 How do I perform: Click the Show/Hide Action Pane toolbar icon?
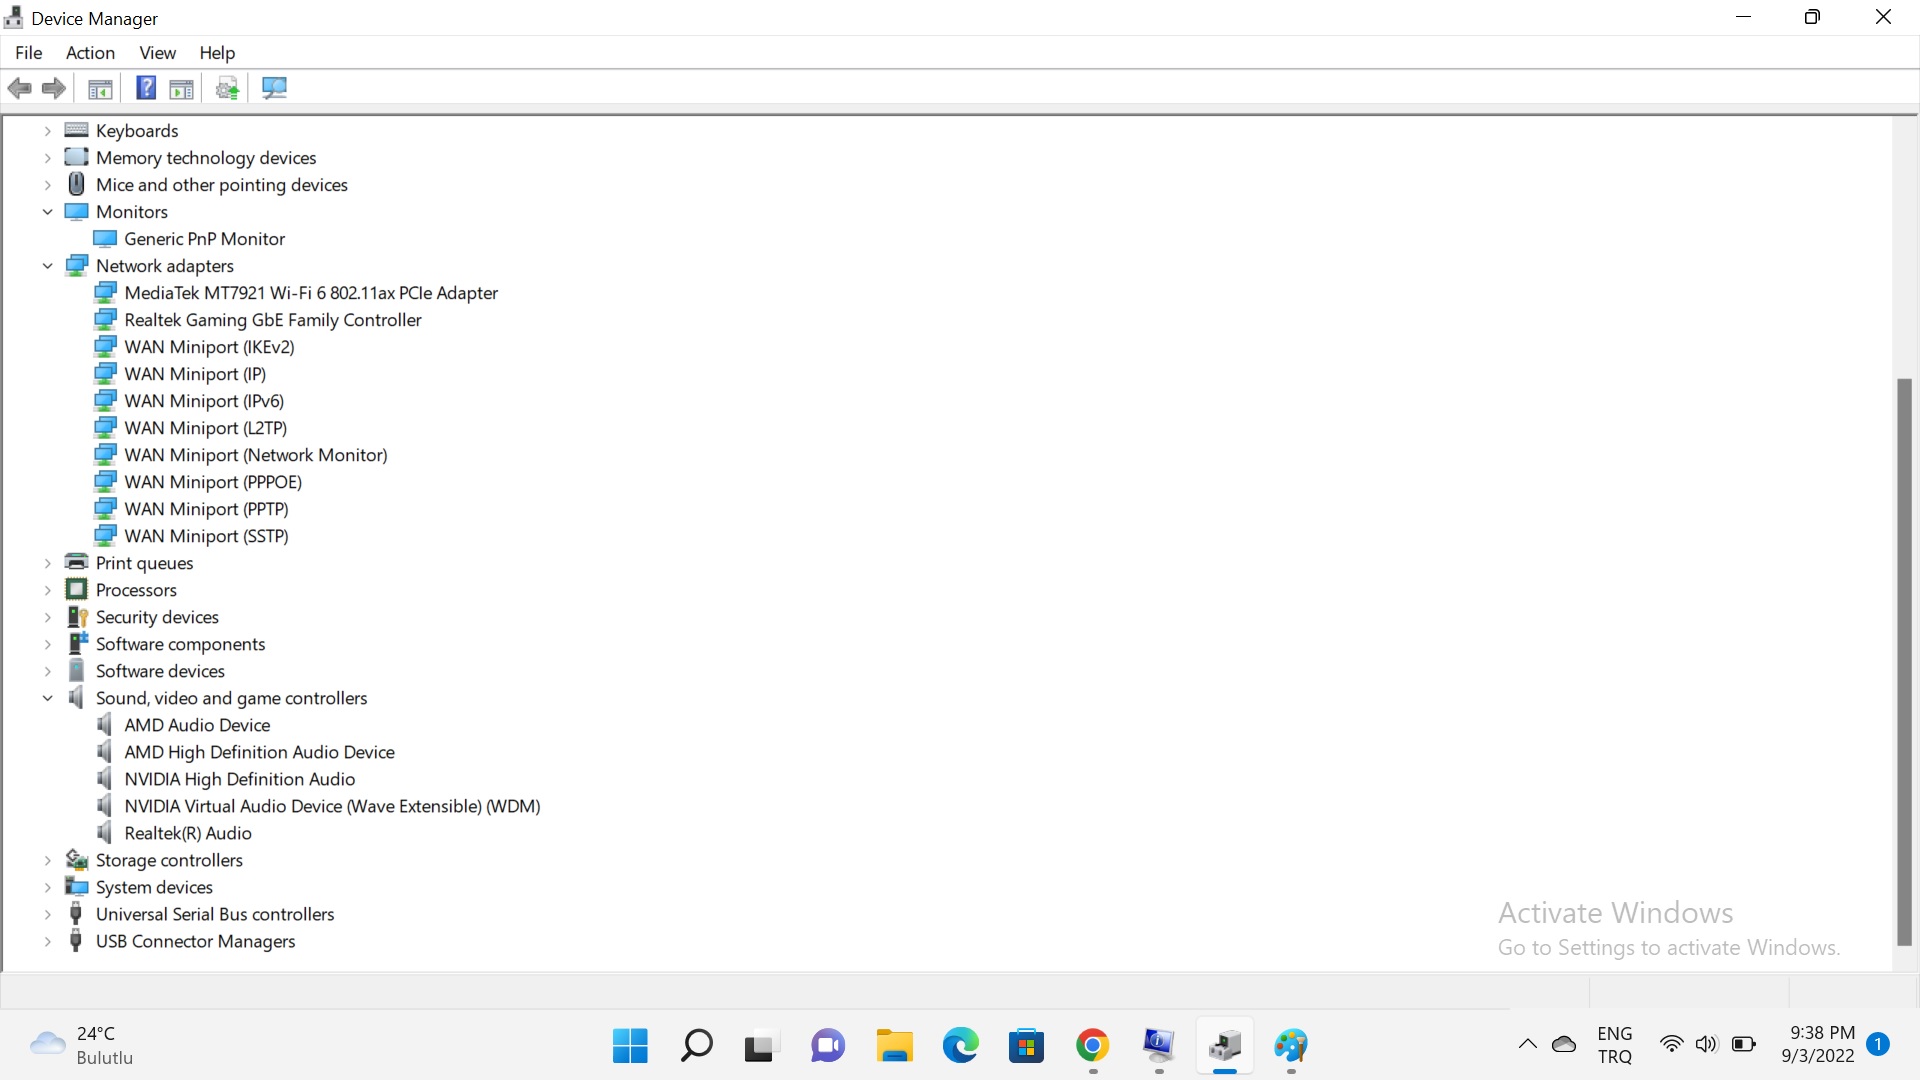tap(181, 88)
